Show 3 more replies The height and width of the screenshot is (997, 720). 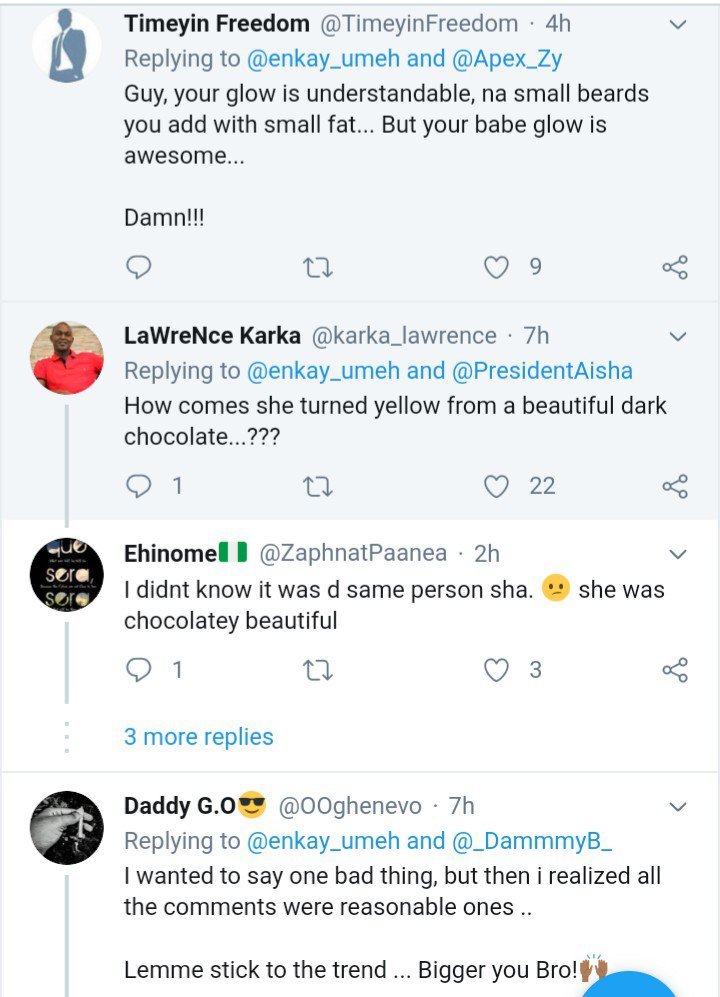point(198,737)
